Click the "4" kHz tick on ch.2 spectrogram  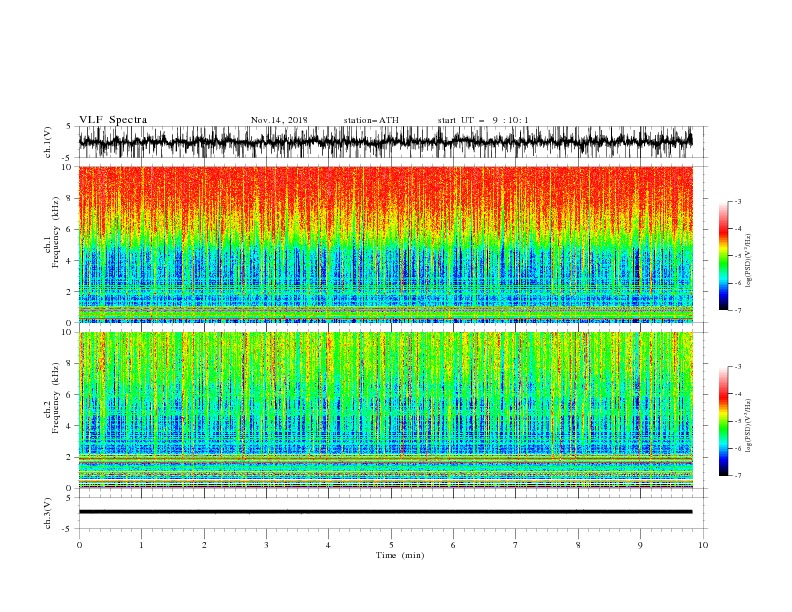pyautogui.click(x=70, y=426)
